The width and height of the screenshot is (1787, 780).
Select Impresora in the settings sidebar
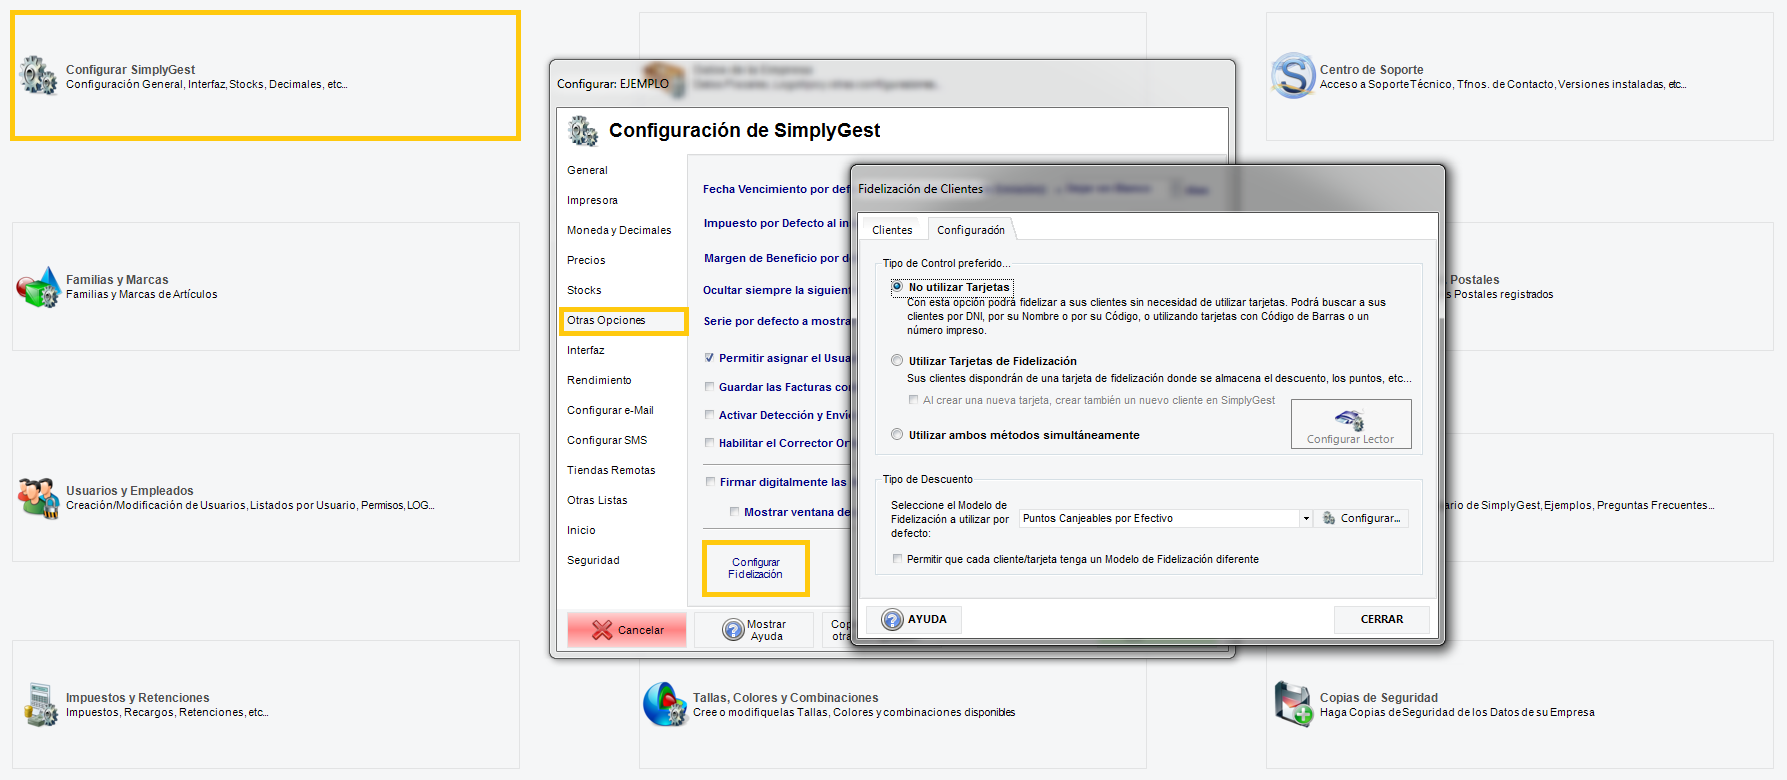[x=592, y=200]
